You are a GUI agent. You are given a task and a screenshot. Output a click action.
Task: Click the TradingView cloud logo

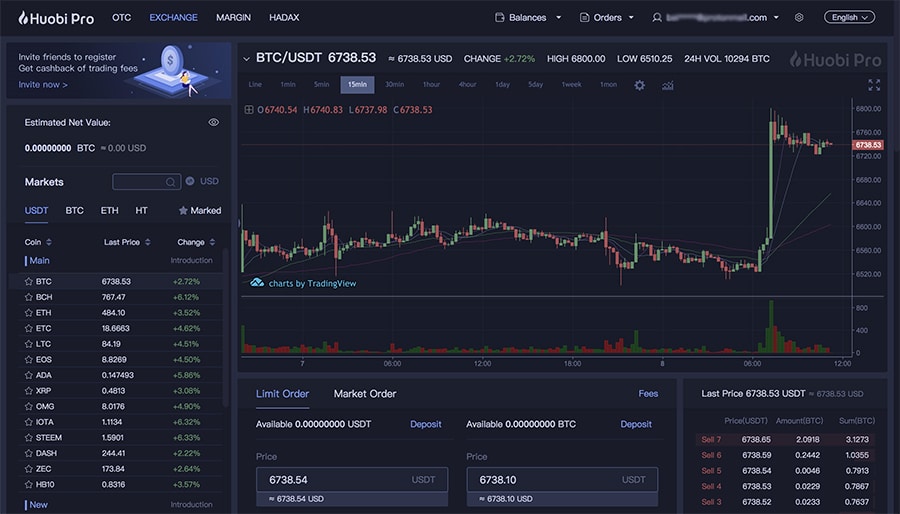click(257, 283)
